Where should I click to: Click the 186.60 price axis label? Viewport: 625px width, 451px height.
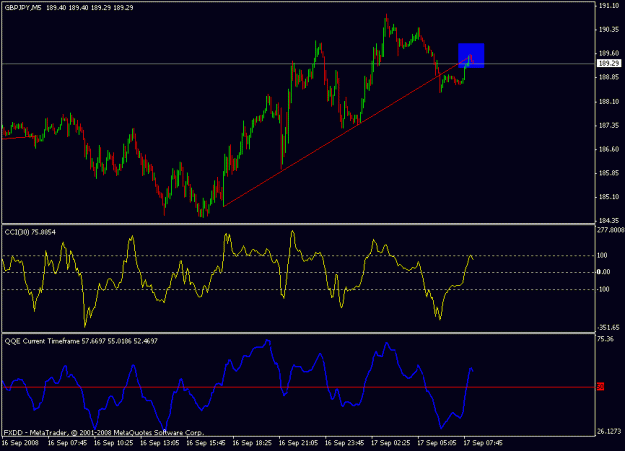609,149
